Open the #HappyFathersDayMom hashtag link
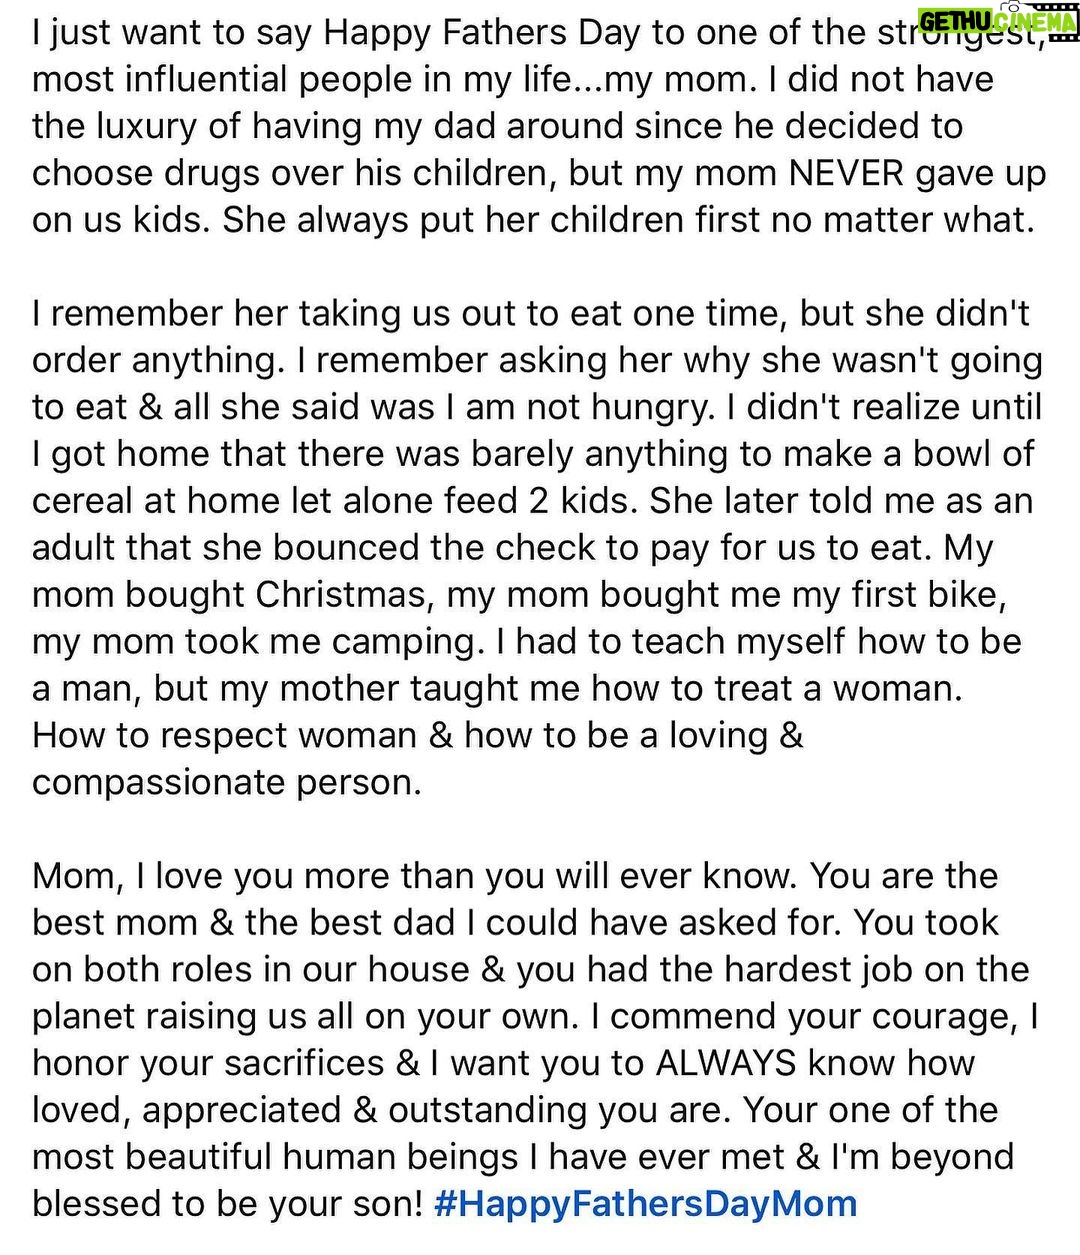 pos(645,1203)
